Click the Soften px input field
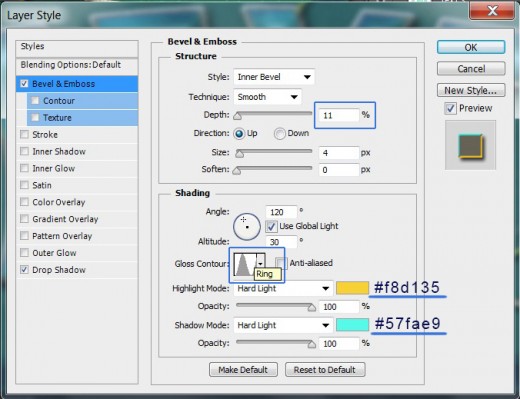 (x=339, y=170)
